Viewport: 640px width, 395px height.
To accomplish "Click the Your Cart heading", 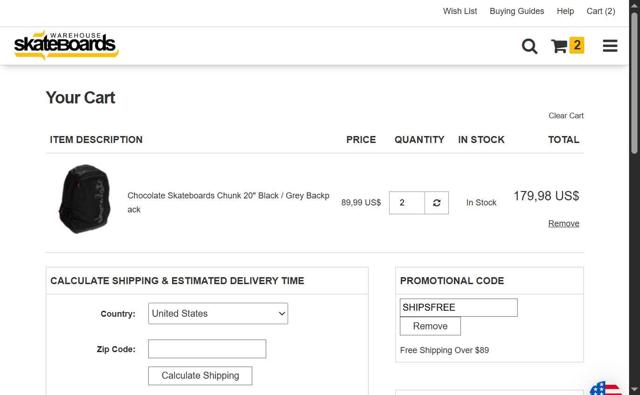I will pos(80,98).
